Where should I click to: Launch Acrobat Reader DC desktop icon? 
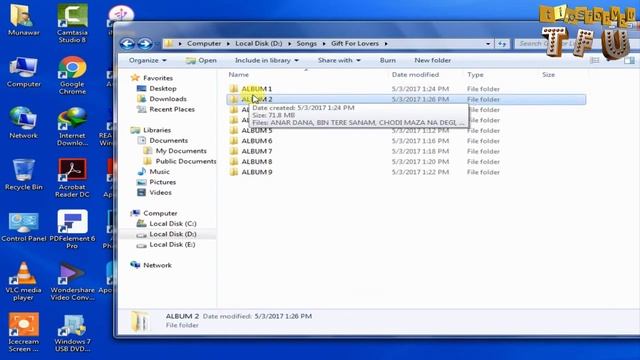(72, 178)
